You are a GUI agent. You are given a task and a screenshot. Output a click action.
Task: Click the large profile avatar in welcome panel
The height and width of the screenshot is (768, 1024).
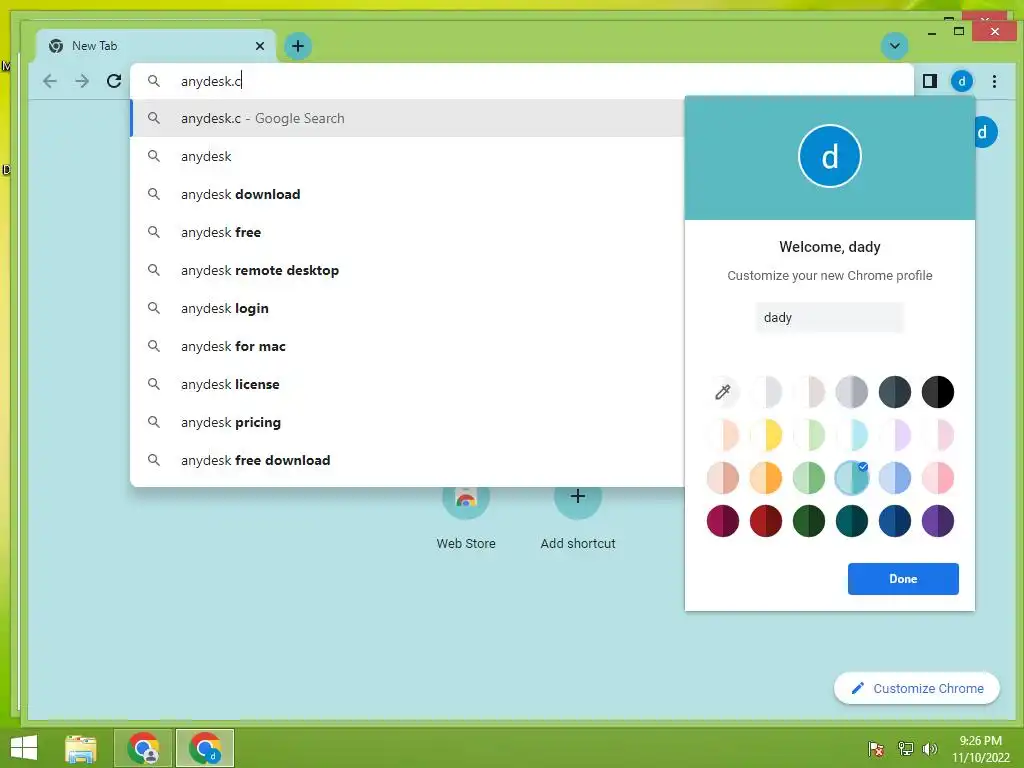pyautogui.click(x=829, y=156)
